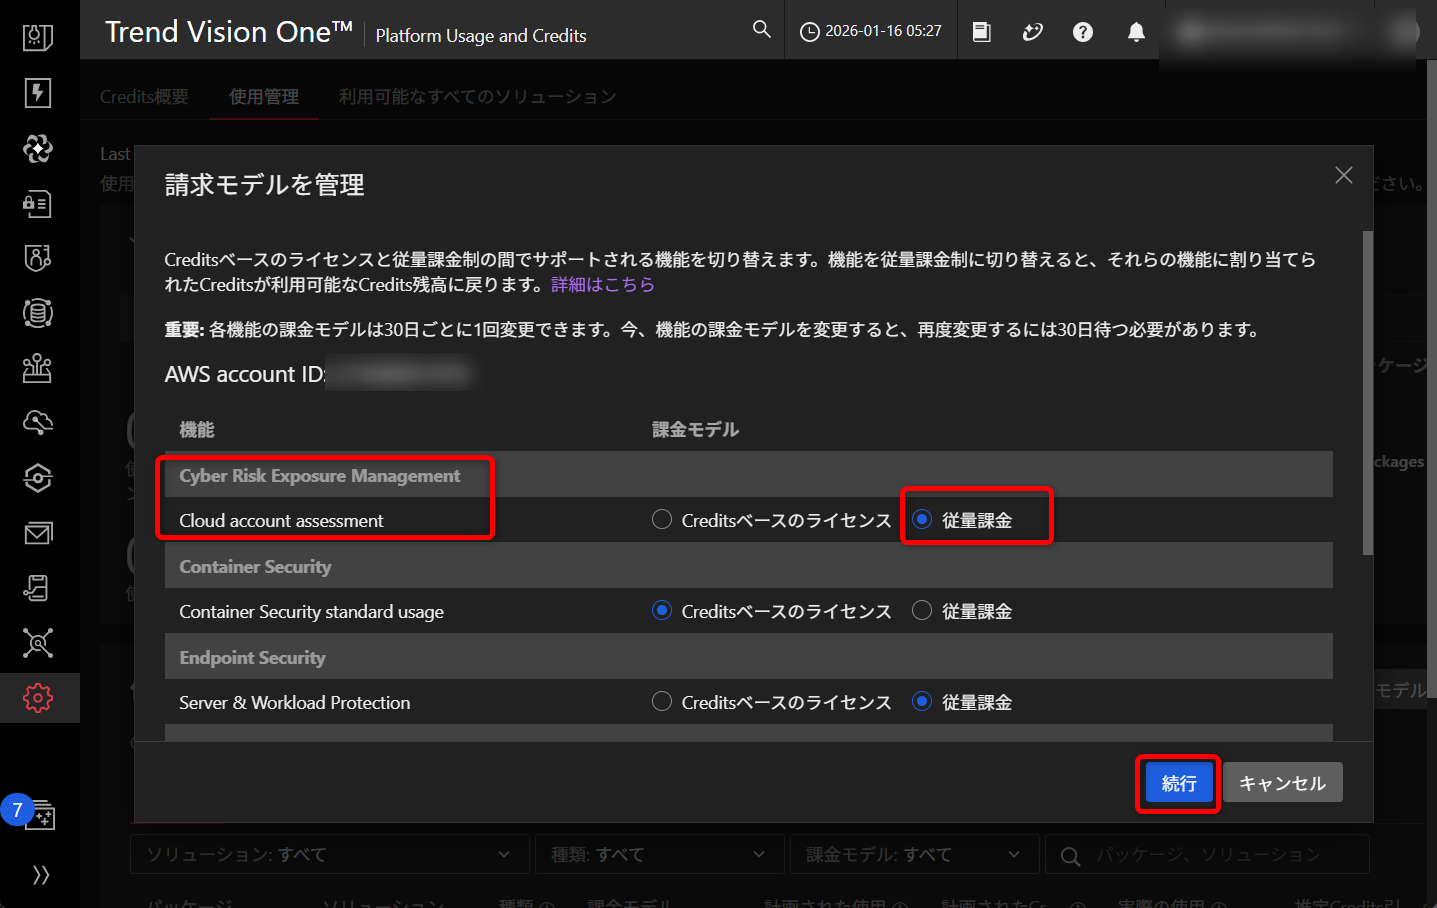Open the hexagon eye sidebar icon

tap(38, 478)
